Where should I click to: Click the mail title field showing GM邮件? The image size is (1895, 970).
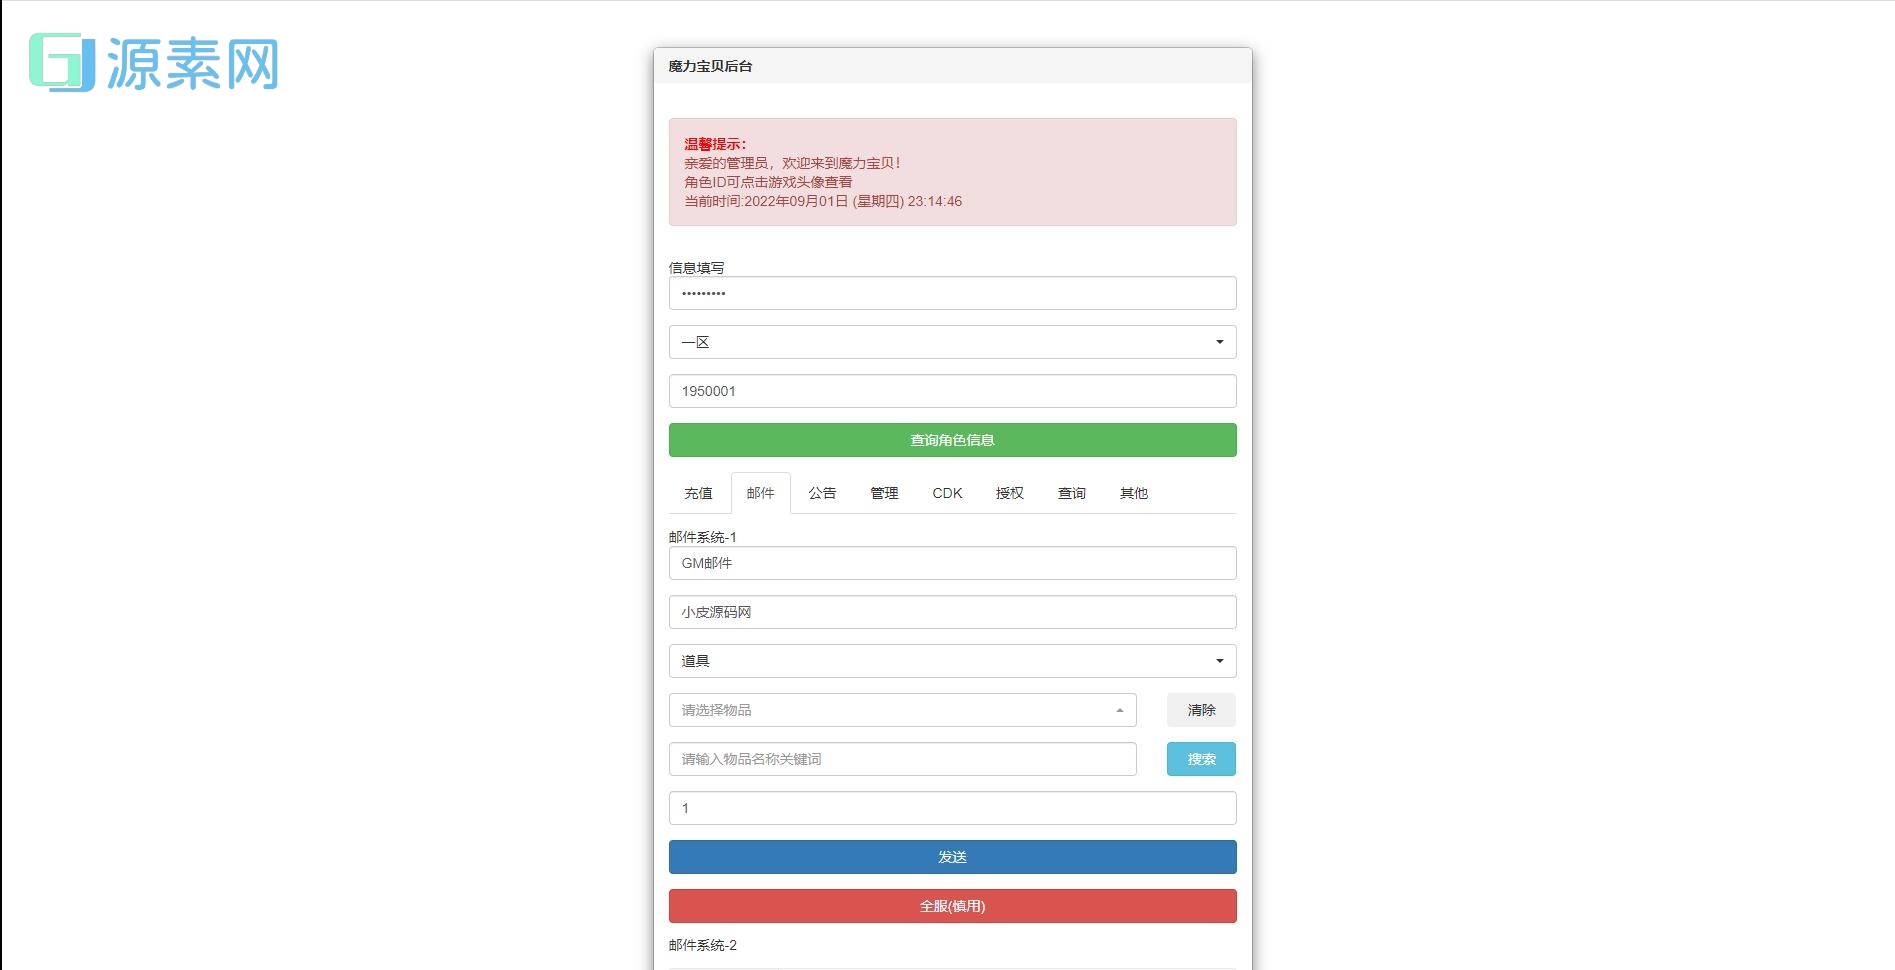[x=952, y=562]
